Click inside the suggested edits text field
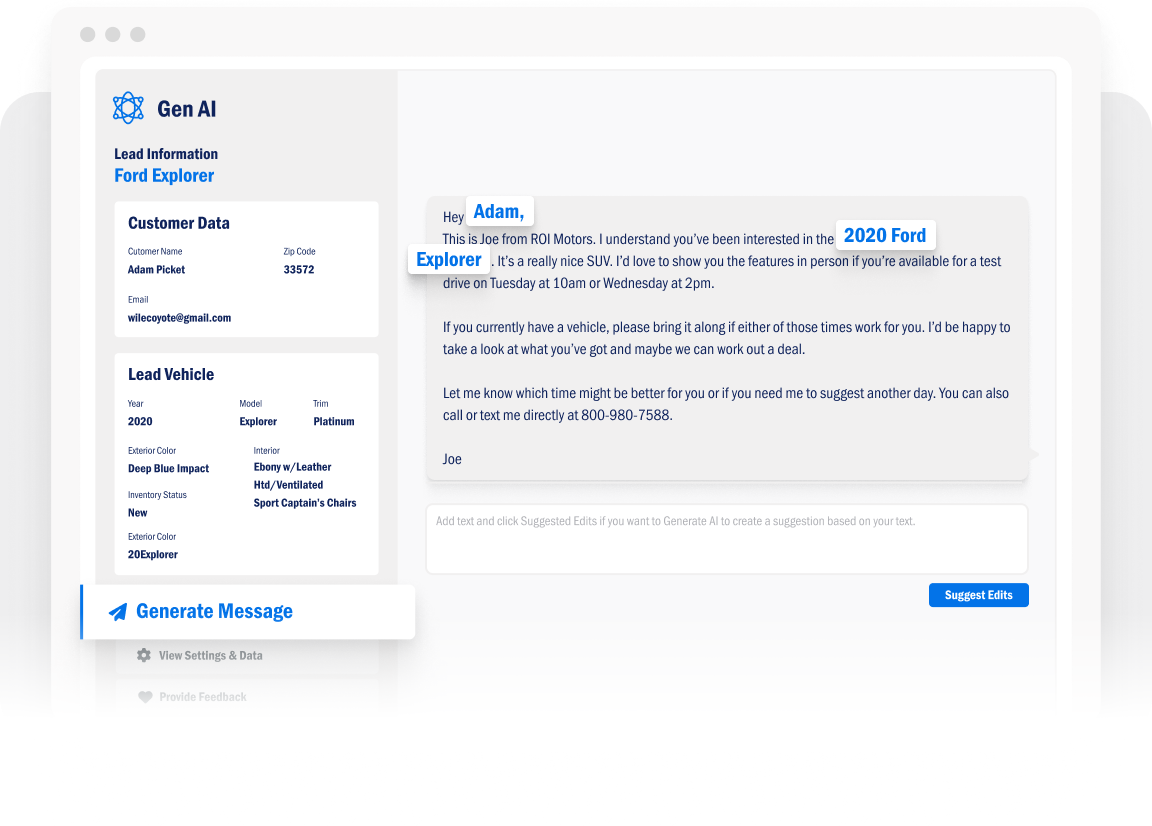Viewport: 1152px width, 826px height. click(727, 539)
